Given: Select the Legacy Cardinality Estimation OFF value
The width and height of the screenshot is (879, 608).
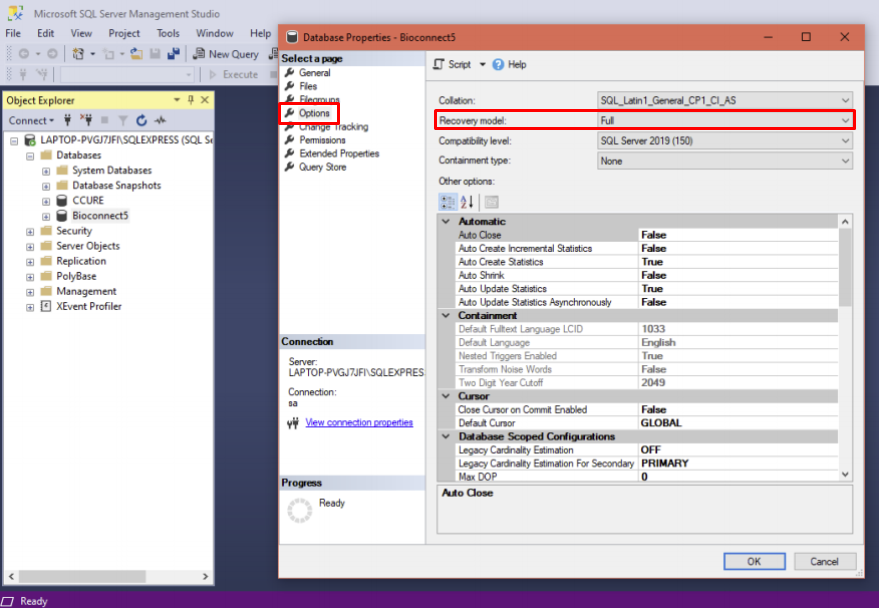Looking at the screenshot, I should [738, 450].
